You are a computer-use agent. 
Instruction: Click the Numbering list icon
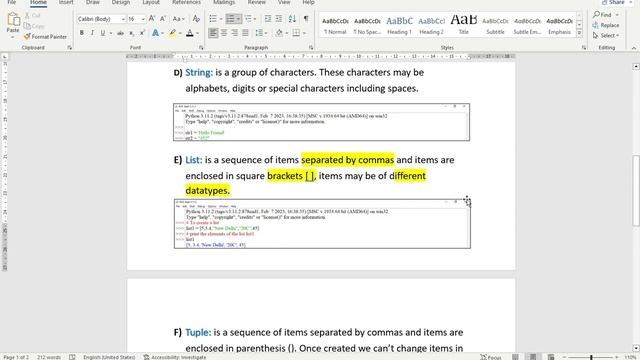[231, 19]
